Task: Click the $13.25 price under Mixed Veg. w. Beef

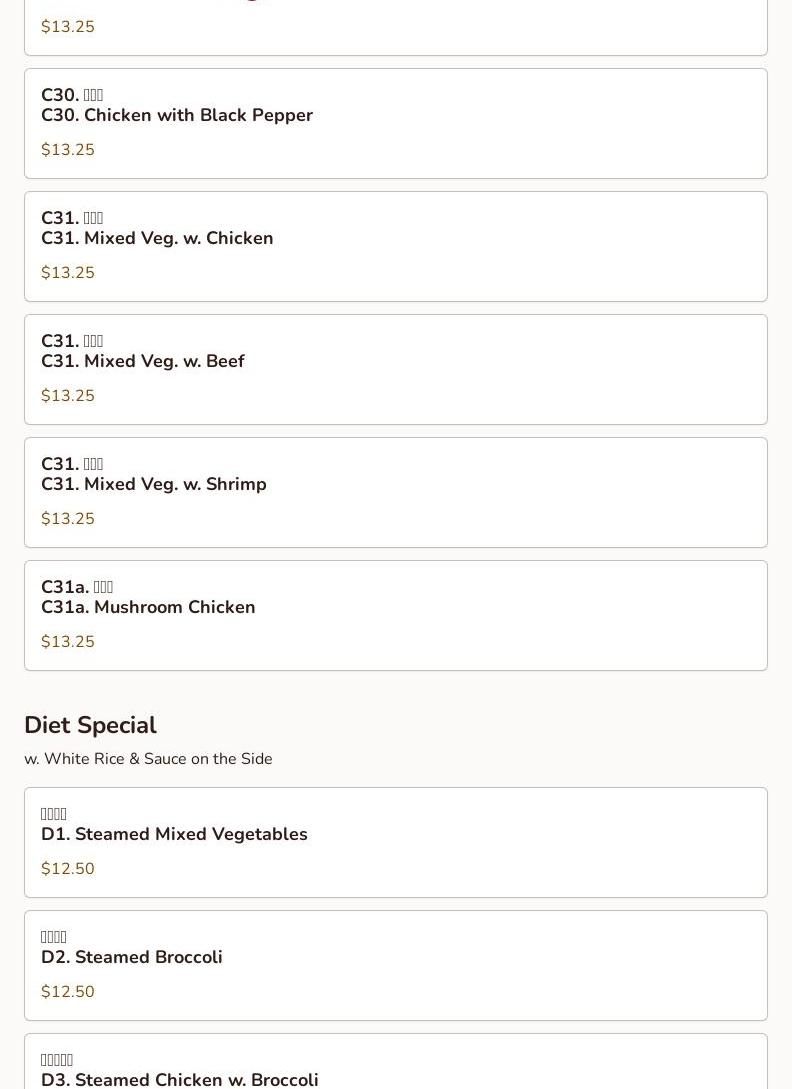Action: 67,395
